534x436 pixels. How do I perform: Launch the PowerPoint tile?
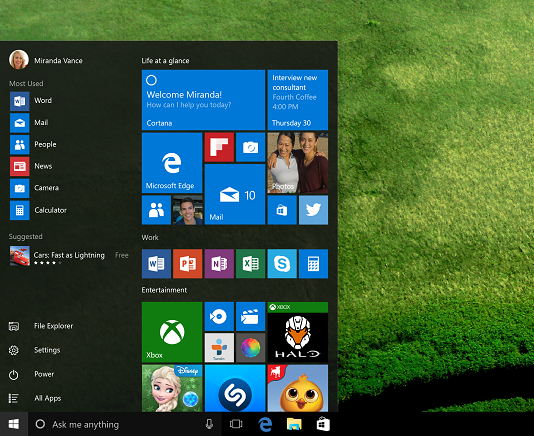(x=188, y=264)
